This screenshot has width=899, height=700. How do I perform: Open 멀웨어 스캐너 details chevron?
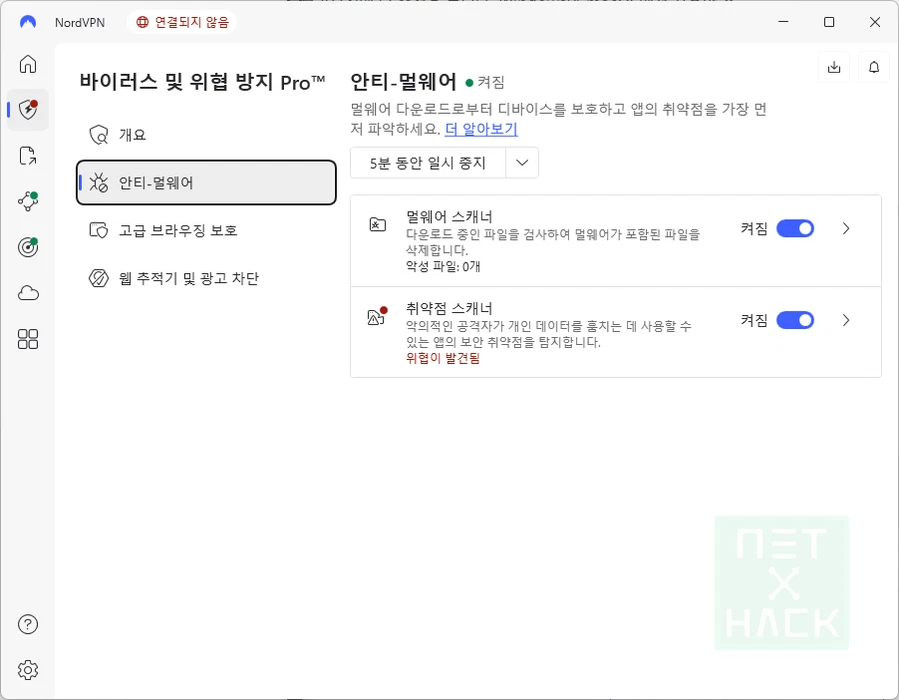[x=846, y=228]
